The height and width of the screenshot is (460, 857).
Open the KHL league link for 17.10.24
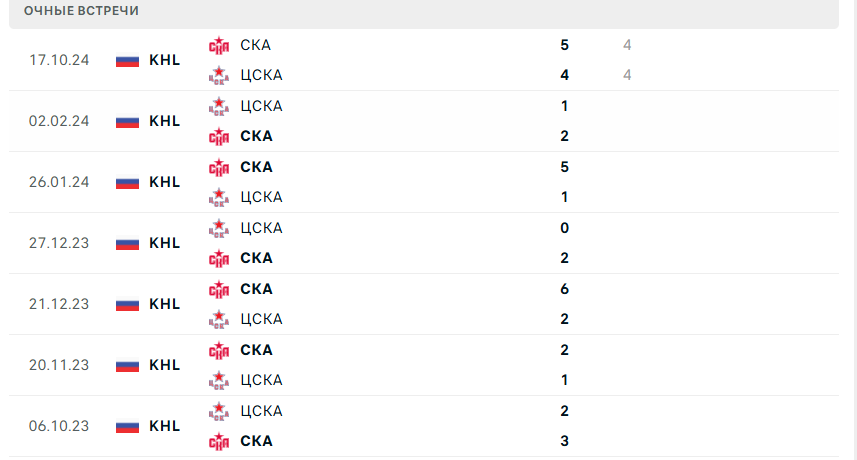click(165, 60)
